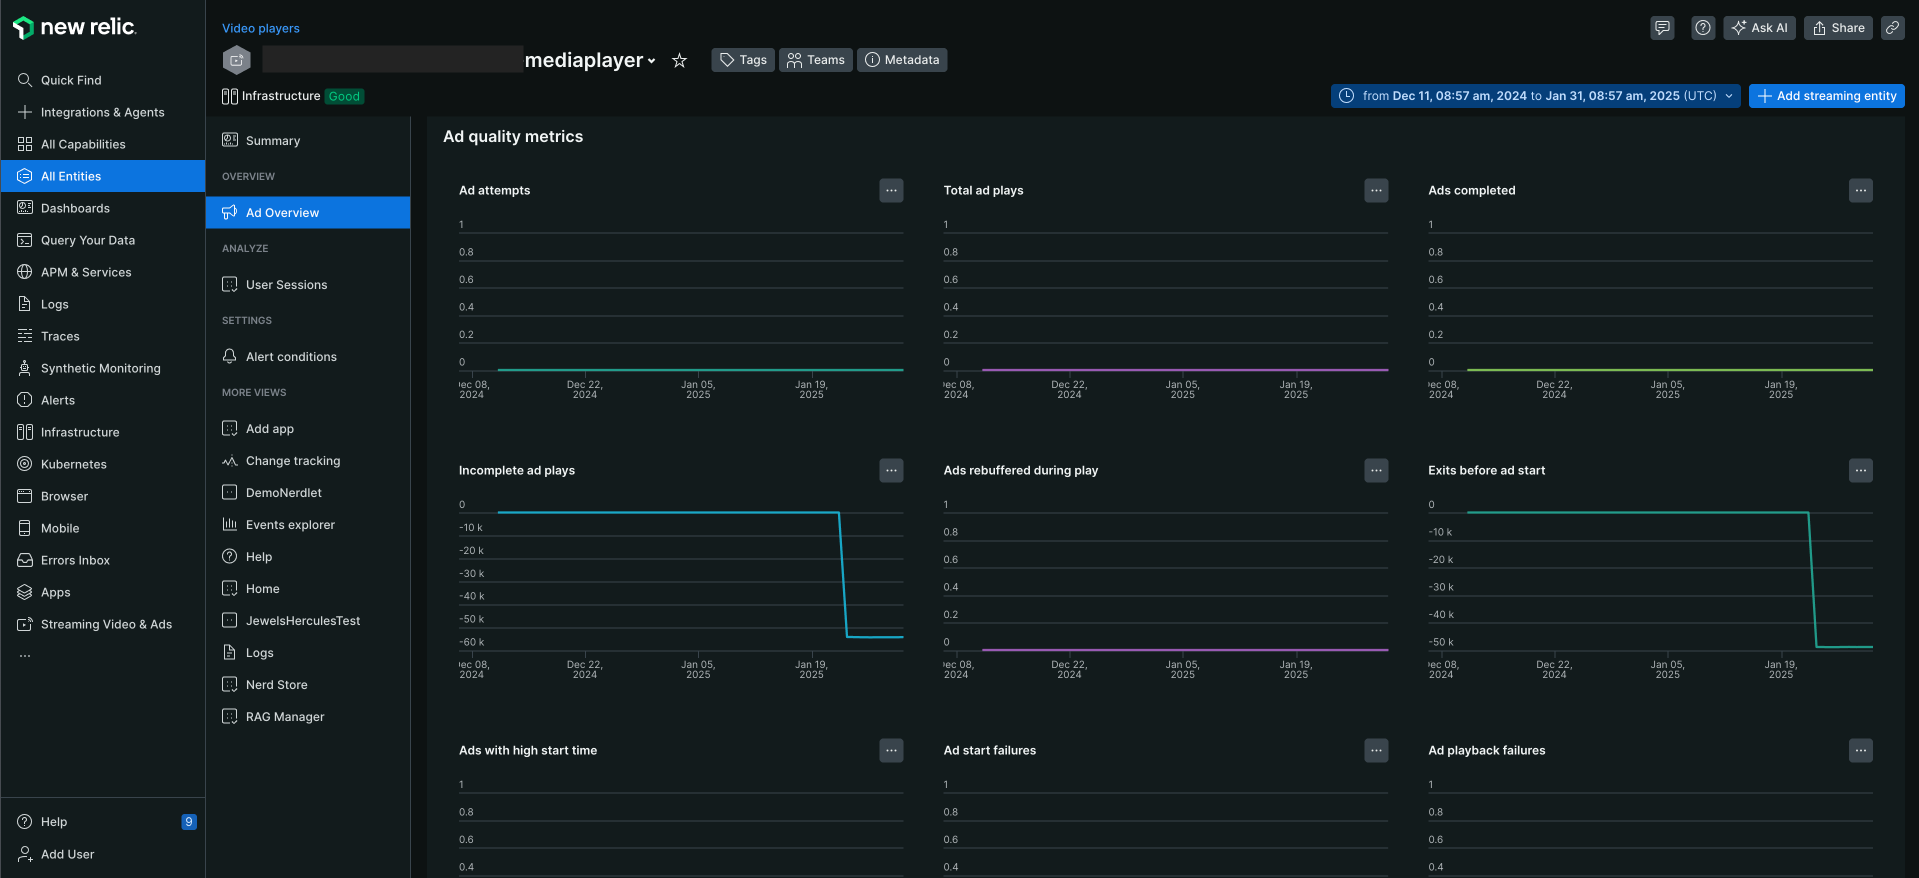Screen dimensions: 1919x878
Task: Click the favorite star icon next to mediaplayer
Action: 679,61
